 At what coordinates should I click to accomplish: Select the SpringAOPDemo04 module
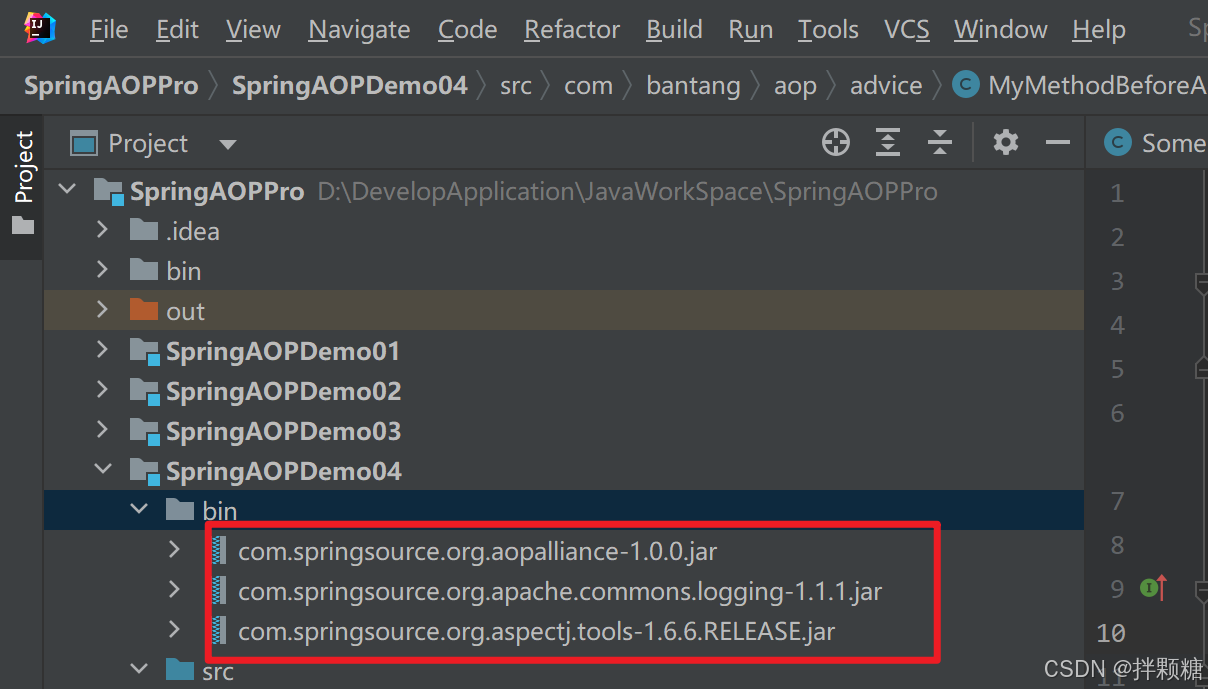tap(564, 471)
